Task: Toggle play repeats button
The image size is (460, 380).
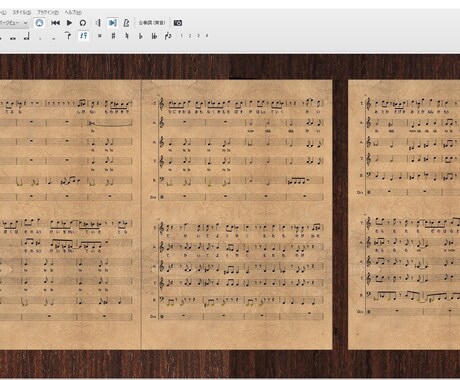Action: pyautogui.click(x=98, y=23)
